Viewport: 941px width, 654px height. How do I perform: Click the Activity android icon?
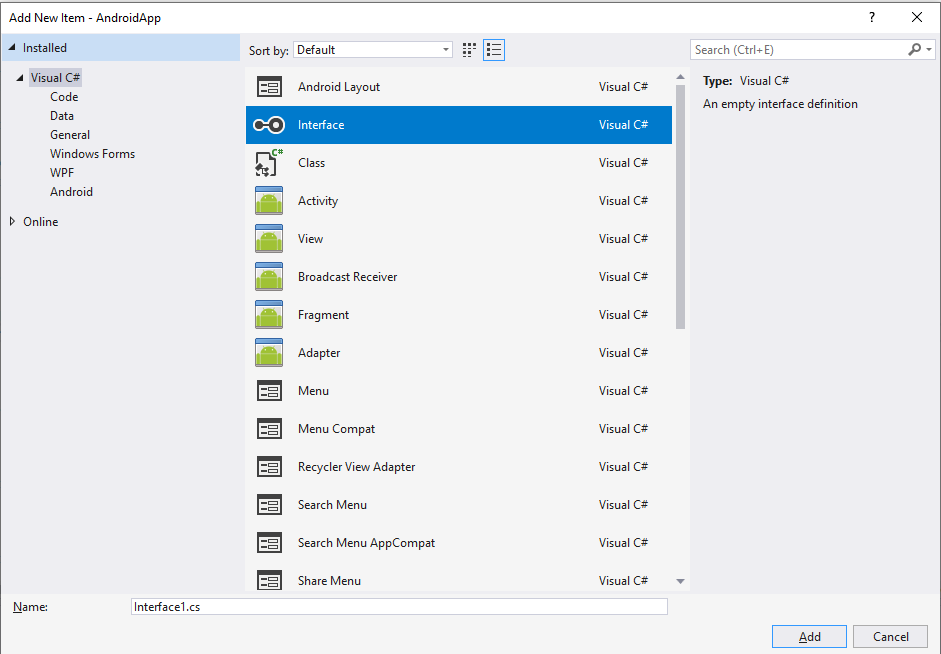coord(269,200)
